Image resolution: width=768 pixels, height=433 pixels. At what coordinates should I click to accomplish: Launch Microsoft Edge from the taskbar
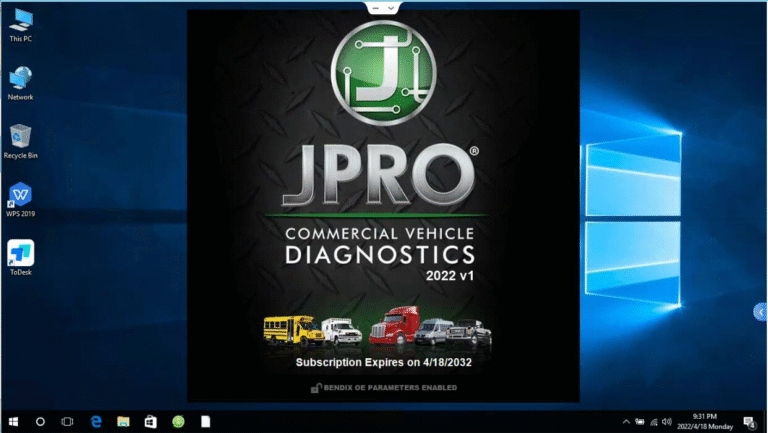(x=96, y=422)
